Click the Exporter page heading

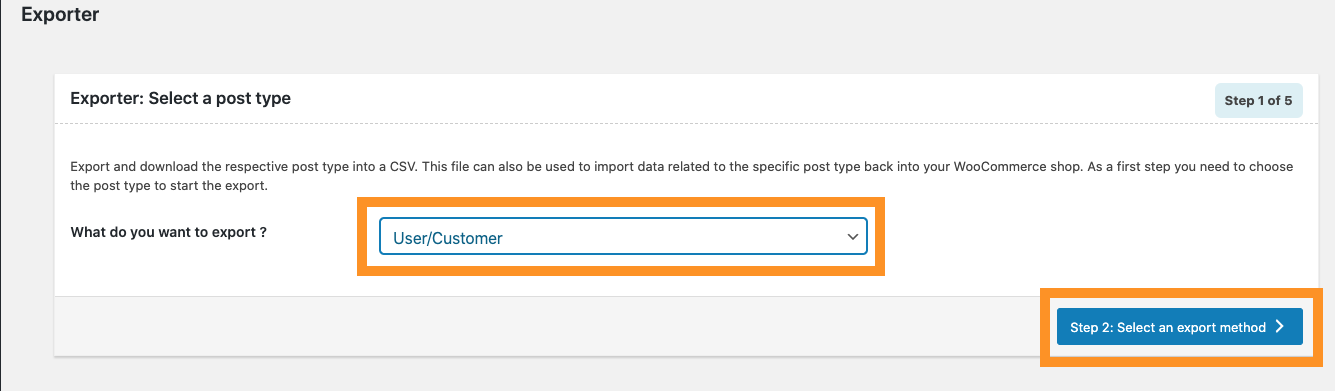[60, 15]
